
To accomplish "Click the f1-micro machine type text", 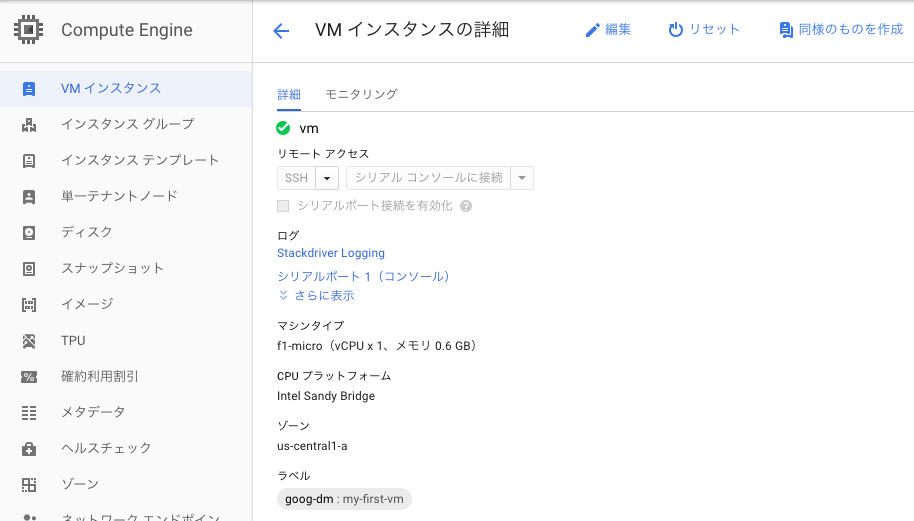I will point(377,346).
